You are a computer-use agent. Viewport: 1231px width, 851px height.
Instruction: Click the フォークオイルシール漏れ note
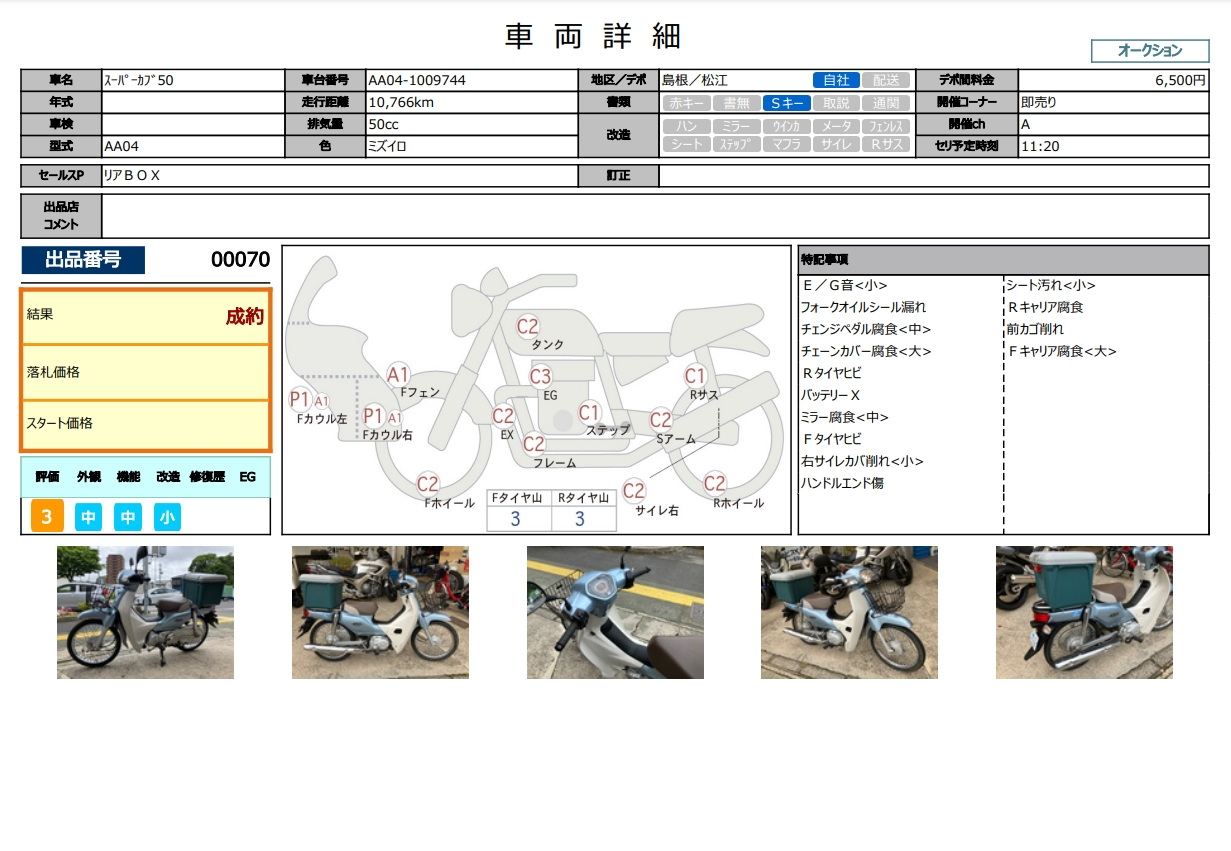click(x=864, y=307)
